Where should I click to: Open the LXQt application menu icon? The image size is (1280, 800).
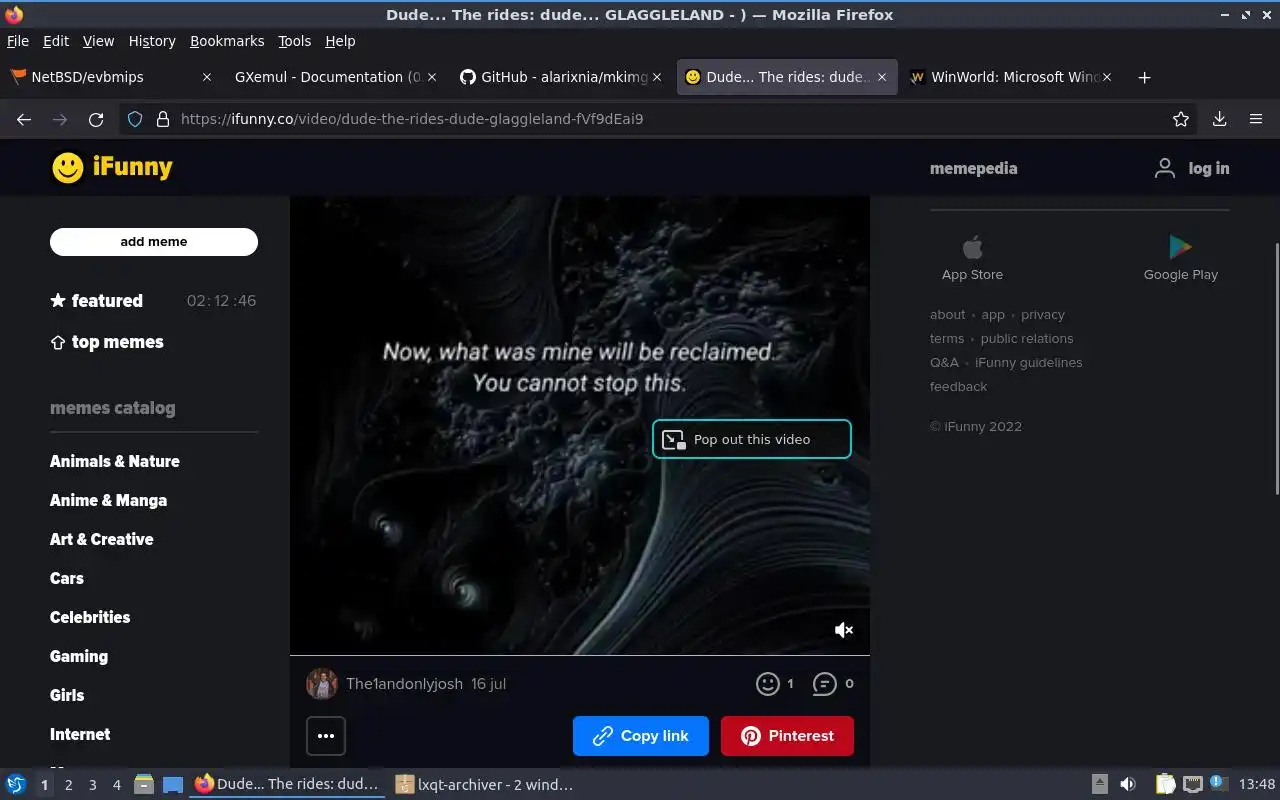pyautogui.click(x=16, y=785)
